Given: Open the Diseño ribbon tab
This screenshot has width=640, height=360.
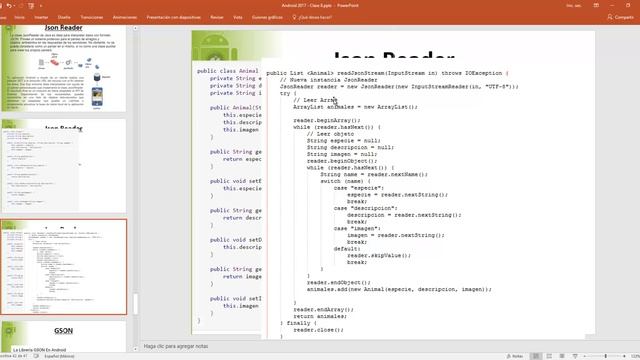Looking at the screenshot, I should (x=64, y=18).
